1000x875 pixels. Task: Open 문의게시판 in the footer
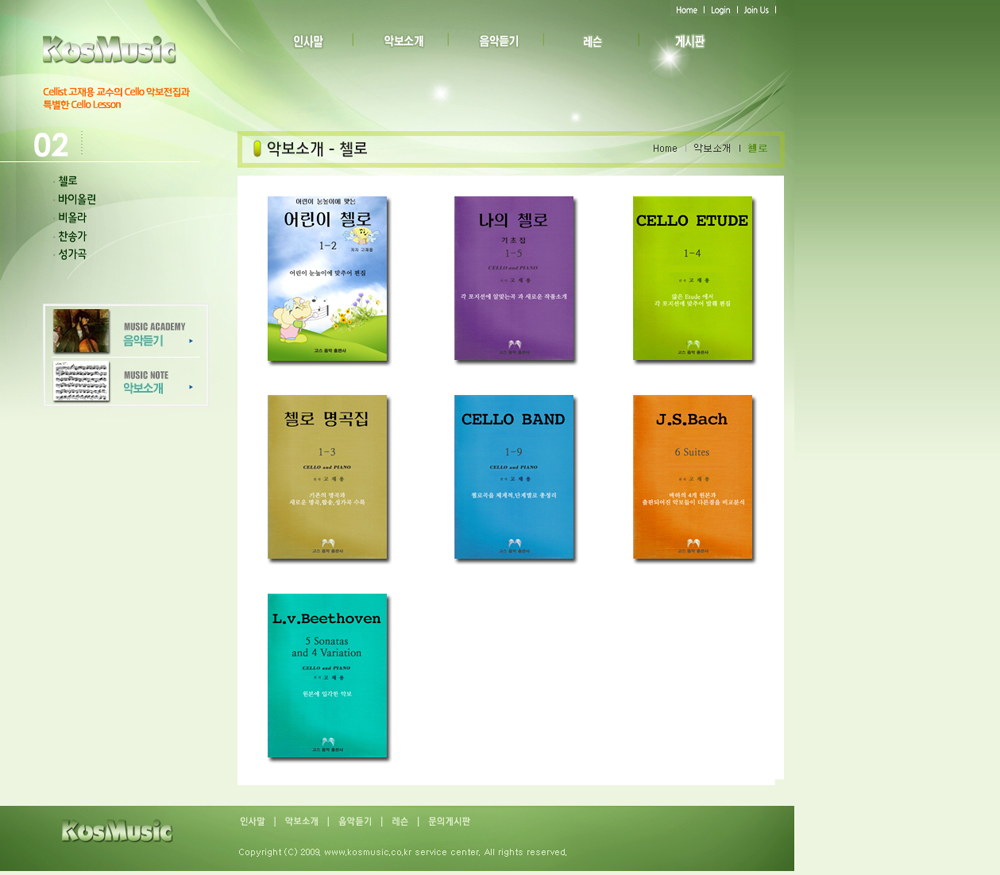[449, 821]
